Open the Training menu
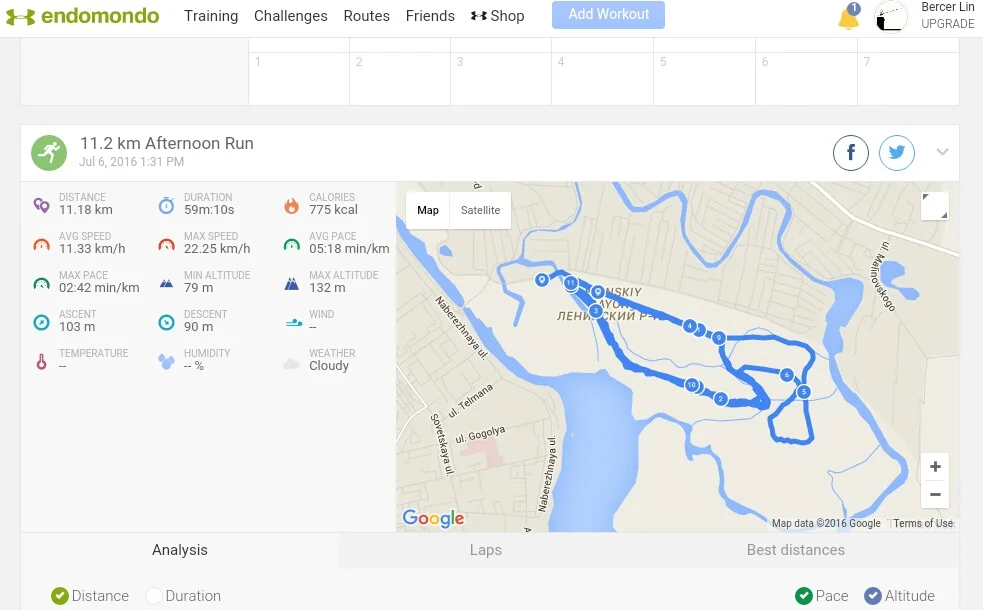The height and width of the screenshot is (610, 983). coord(211,16)
